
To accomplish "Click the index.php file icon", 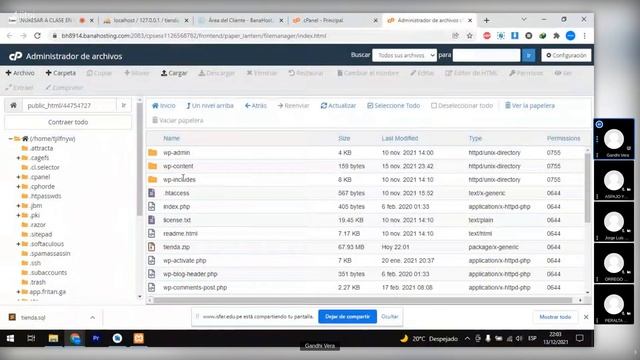I will point(152,207).
